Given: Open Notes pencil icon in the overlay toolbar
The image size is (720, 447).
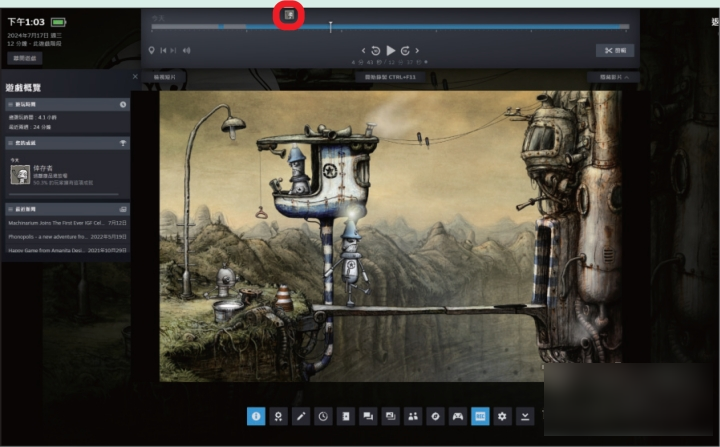Looking at the screenshot, I should coord(301,416).
